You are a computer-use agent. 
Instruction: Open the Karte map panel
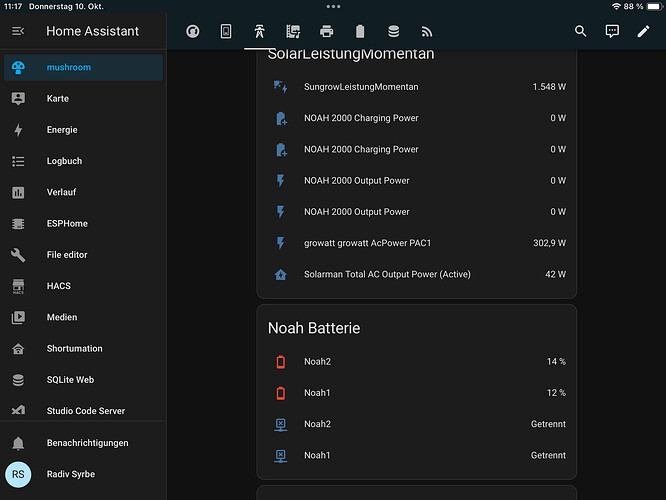point(83,99)
